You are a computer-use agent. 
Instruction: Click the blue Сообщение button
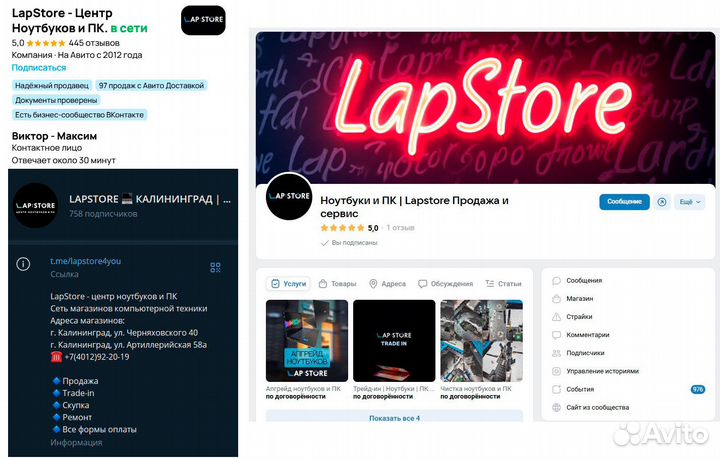624,202
